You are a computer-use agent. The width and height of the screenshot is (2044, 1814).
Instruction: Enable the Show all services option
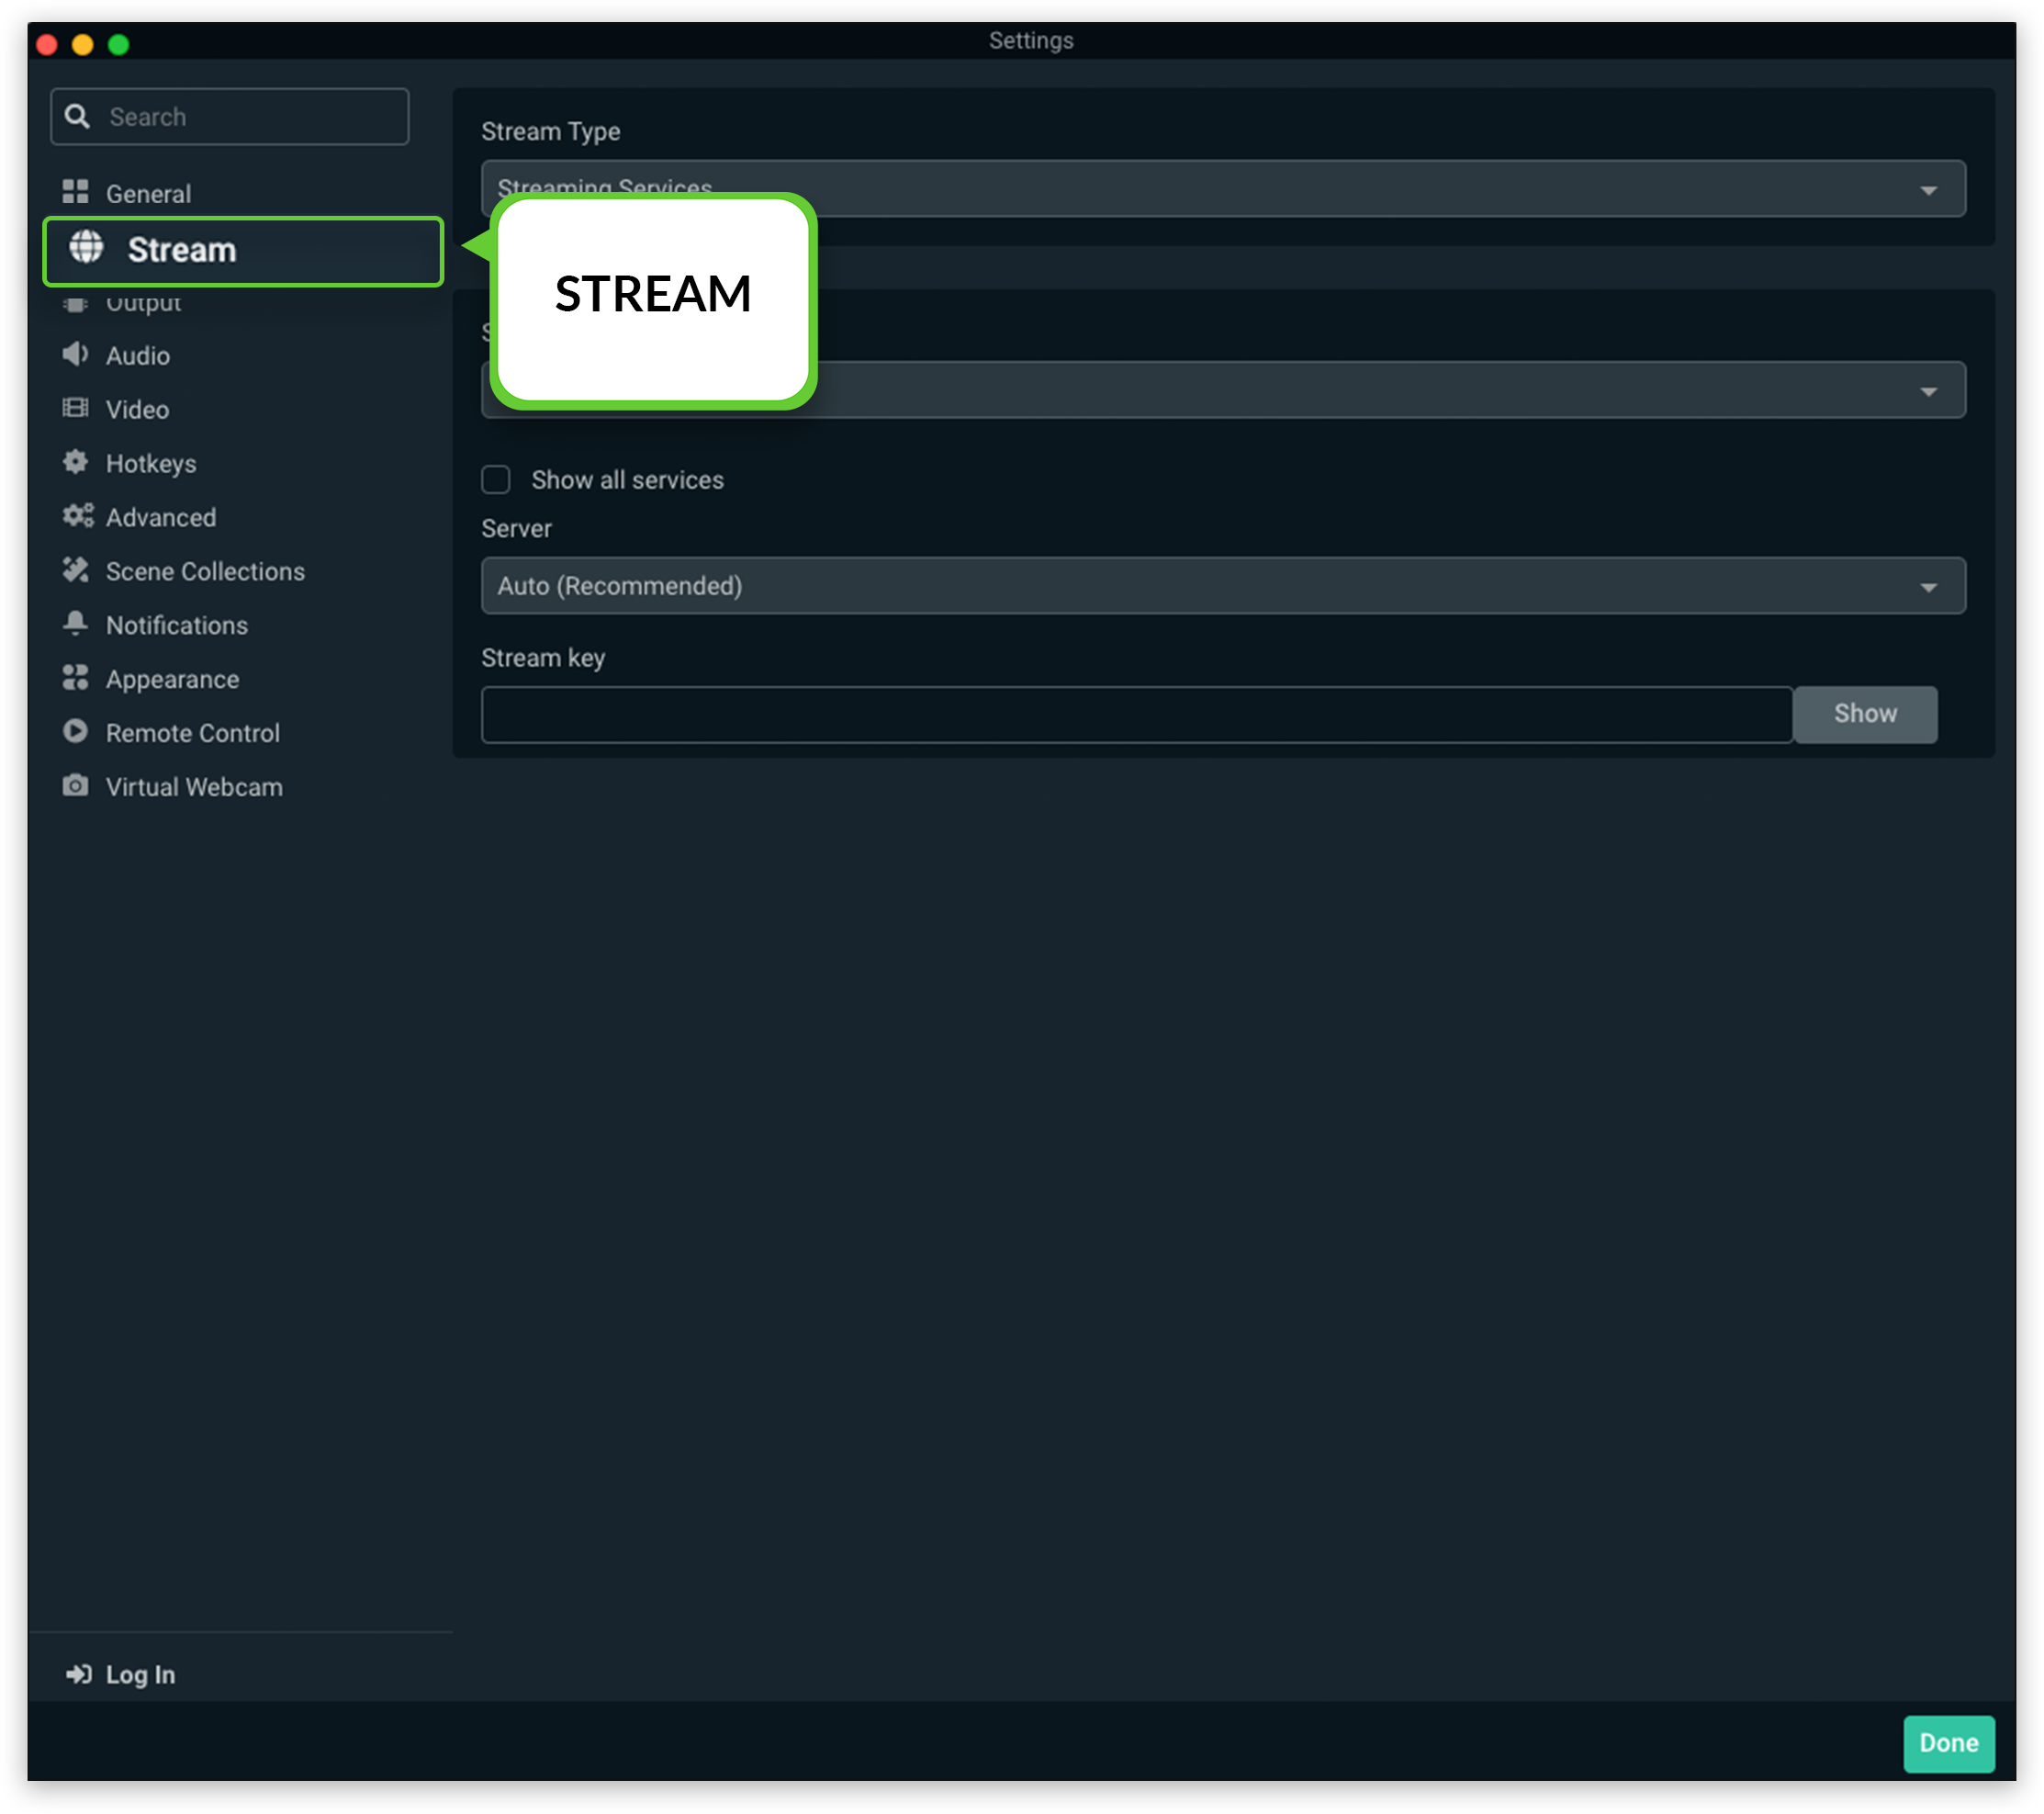pyautogui.click(x=495, y=479)
